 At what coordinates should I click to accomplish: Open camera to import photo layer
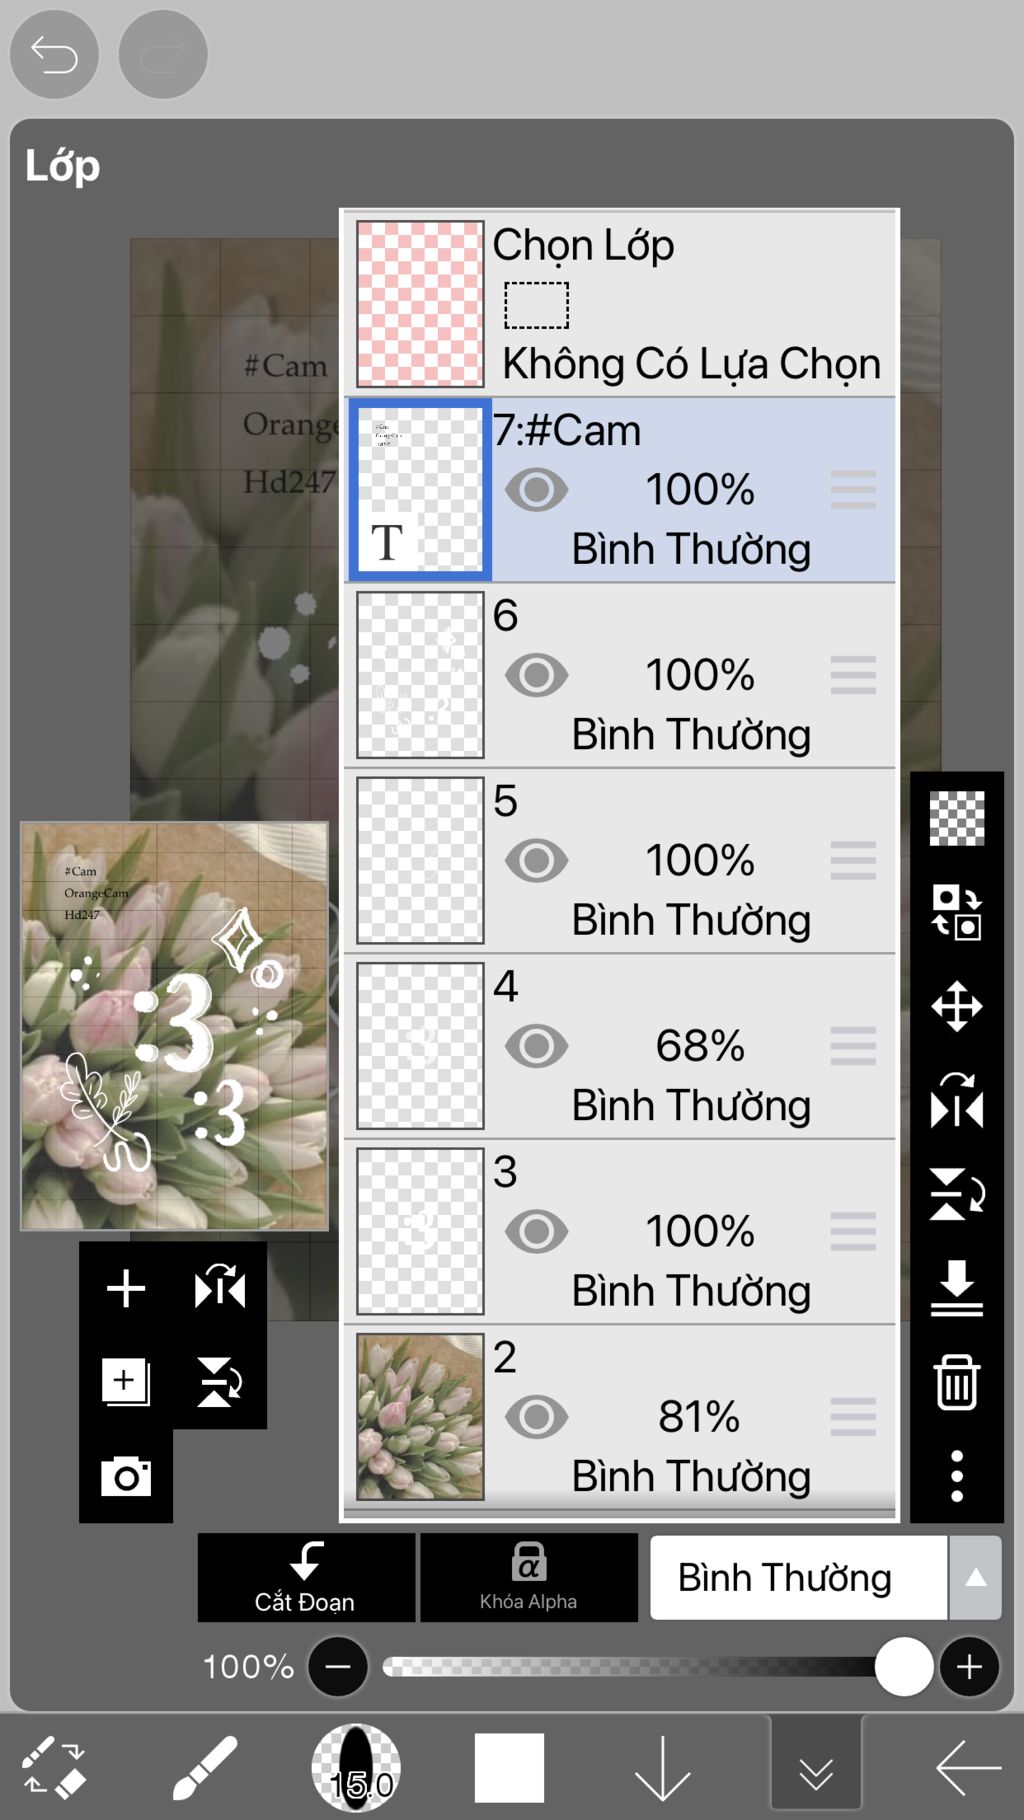(126, 1476)
